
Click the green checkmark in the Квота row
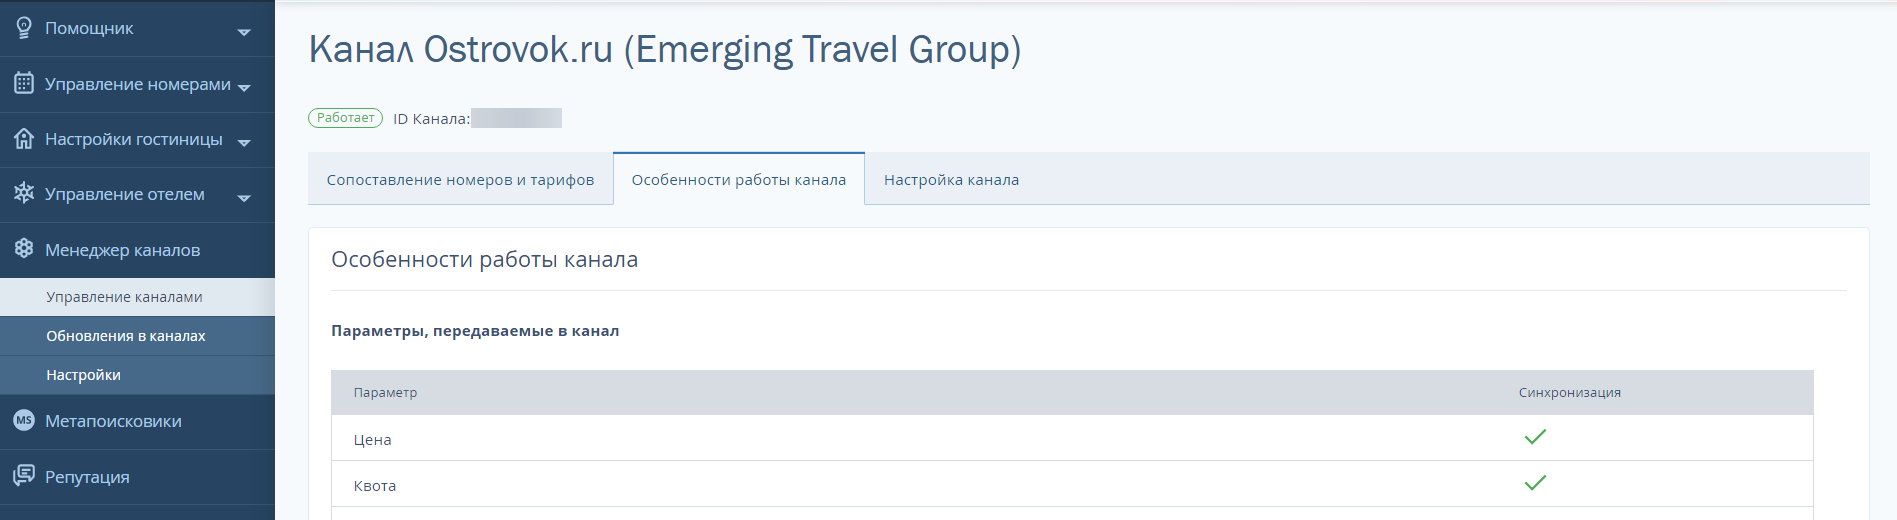(1535, 483)
